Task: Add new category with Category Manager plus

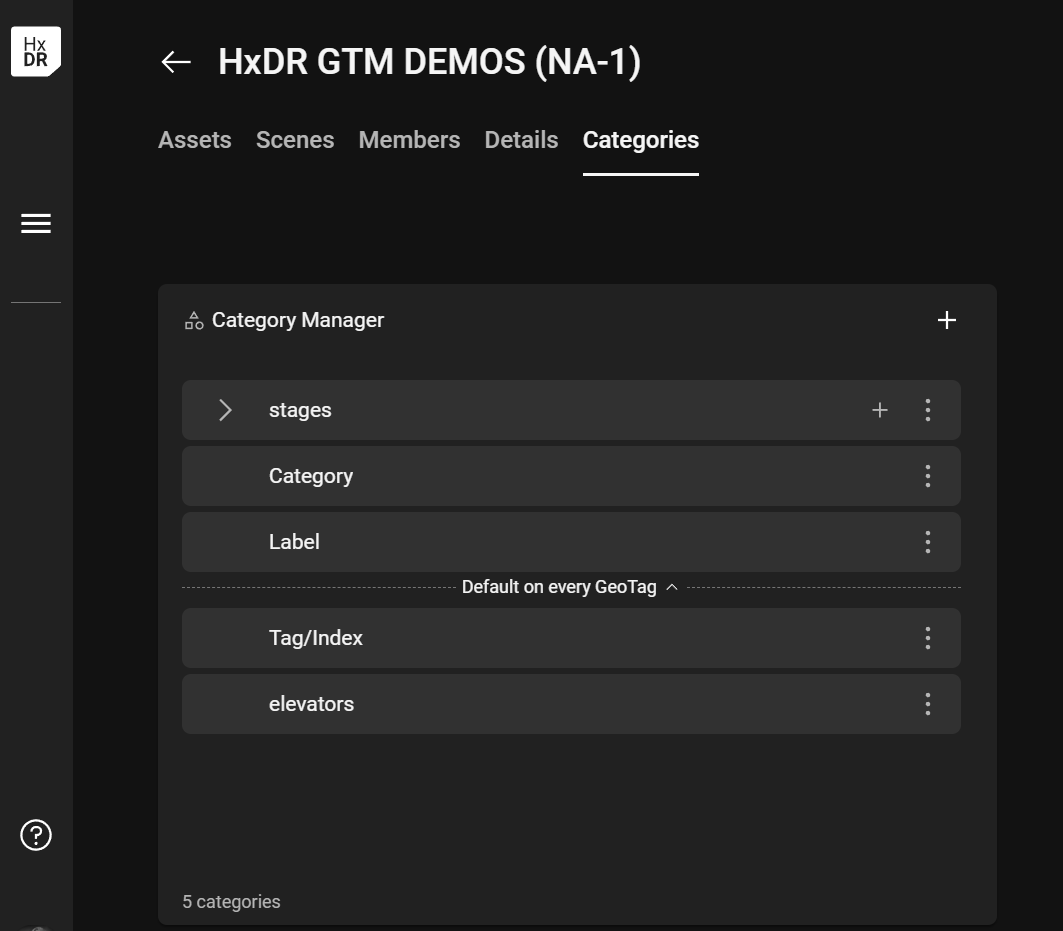Action: 946,320
